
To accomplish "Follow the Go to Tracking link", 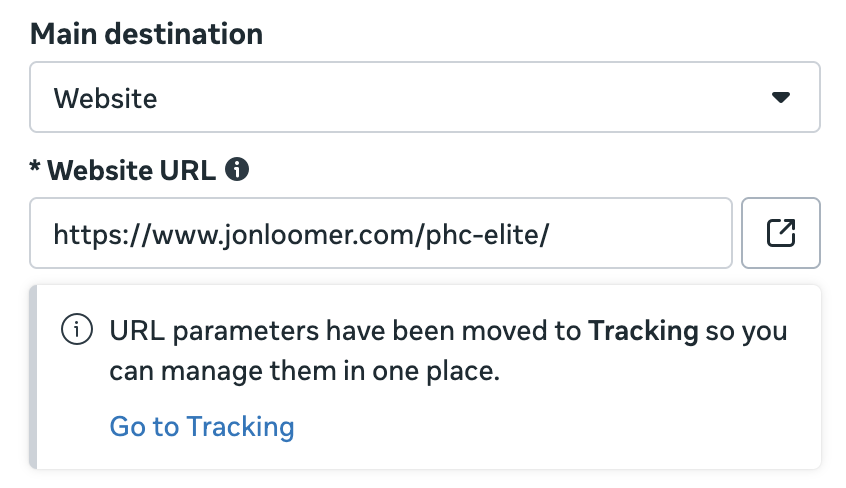I will click(202, 427).
